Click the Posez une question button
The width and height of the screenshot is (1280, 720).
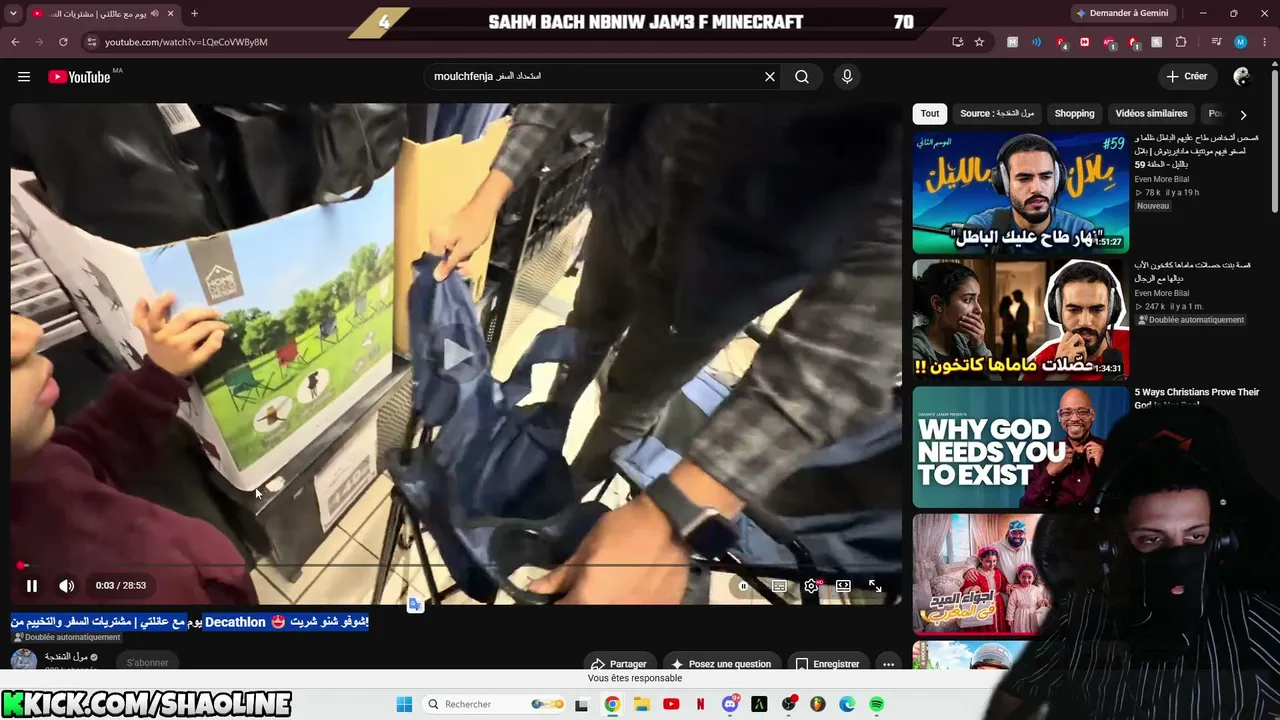(721, 664)
